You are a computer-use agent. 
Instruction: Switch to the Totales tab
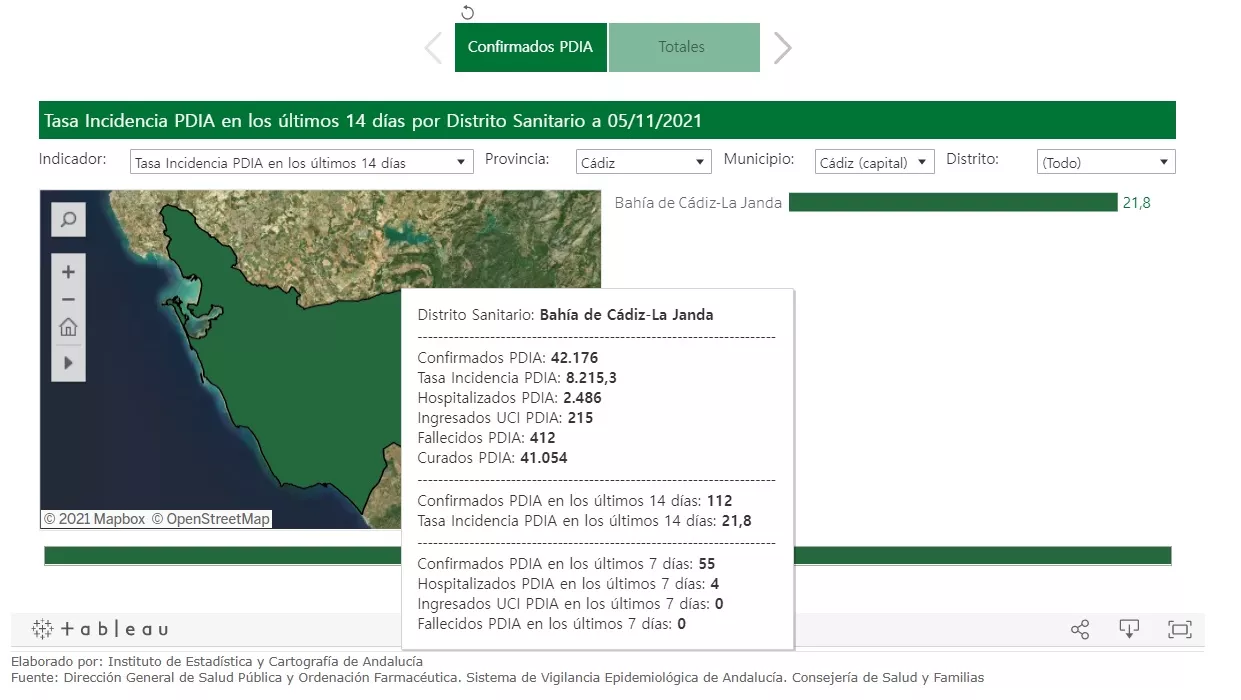683,48
